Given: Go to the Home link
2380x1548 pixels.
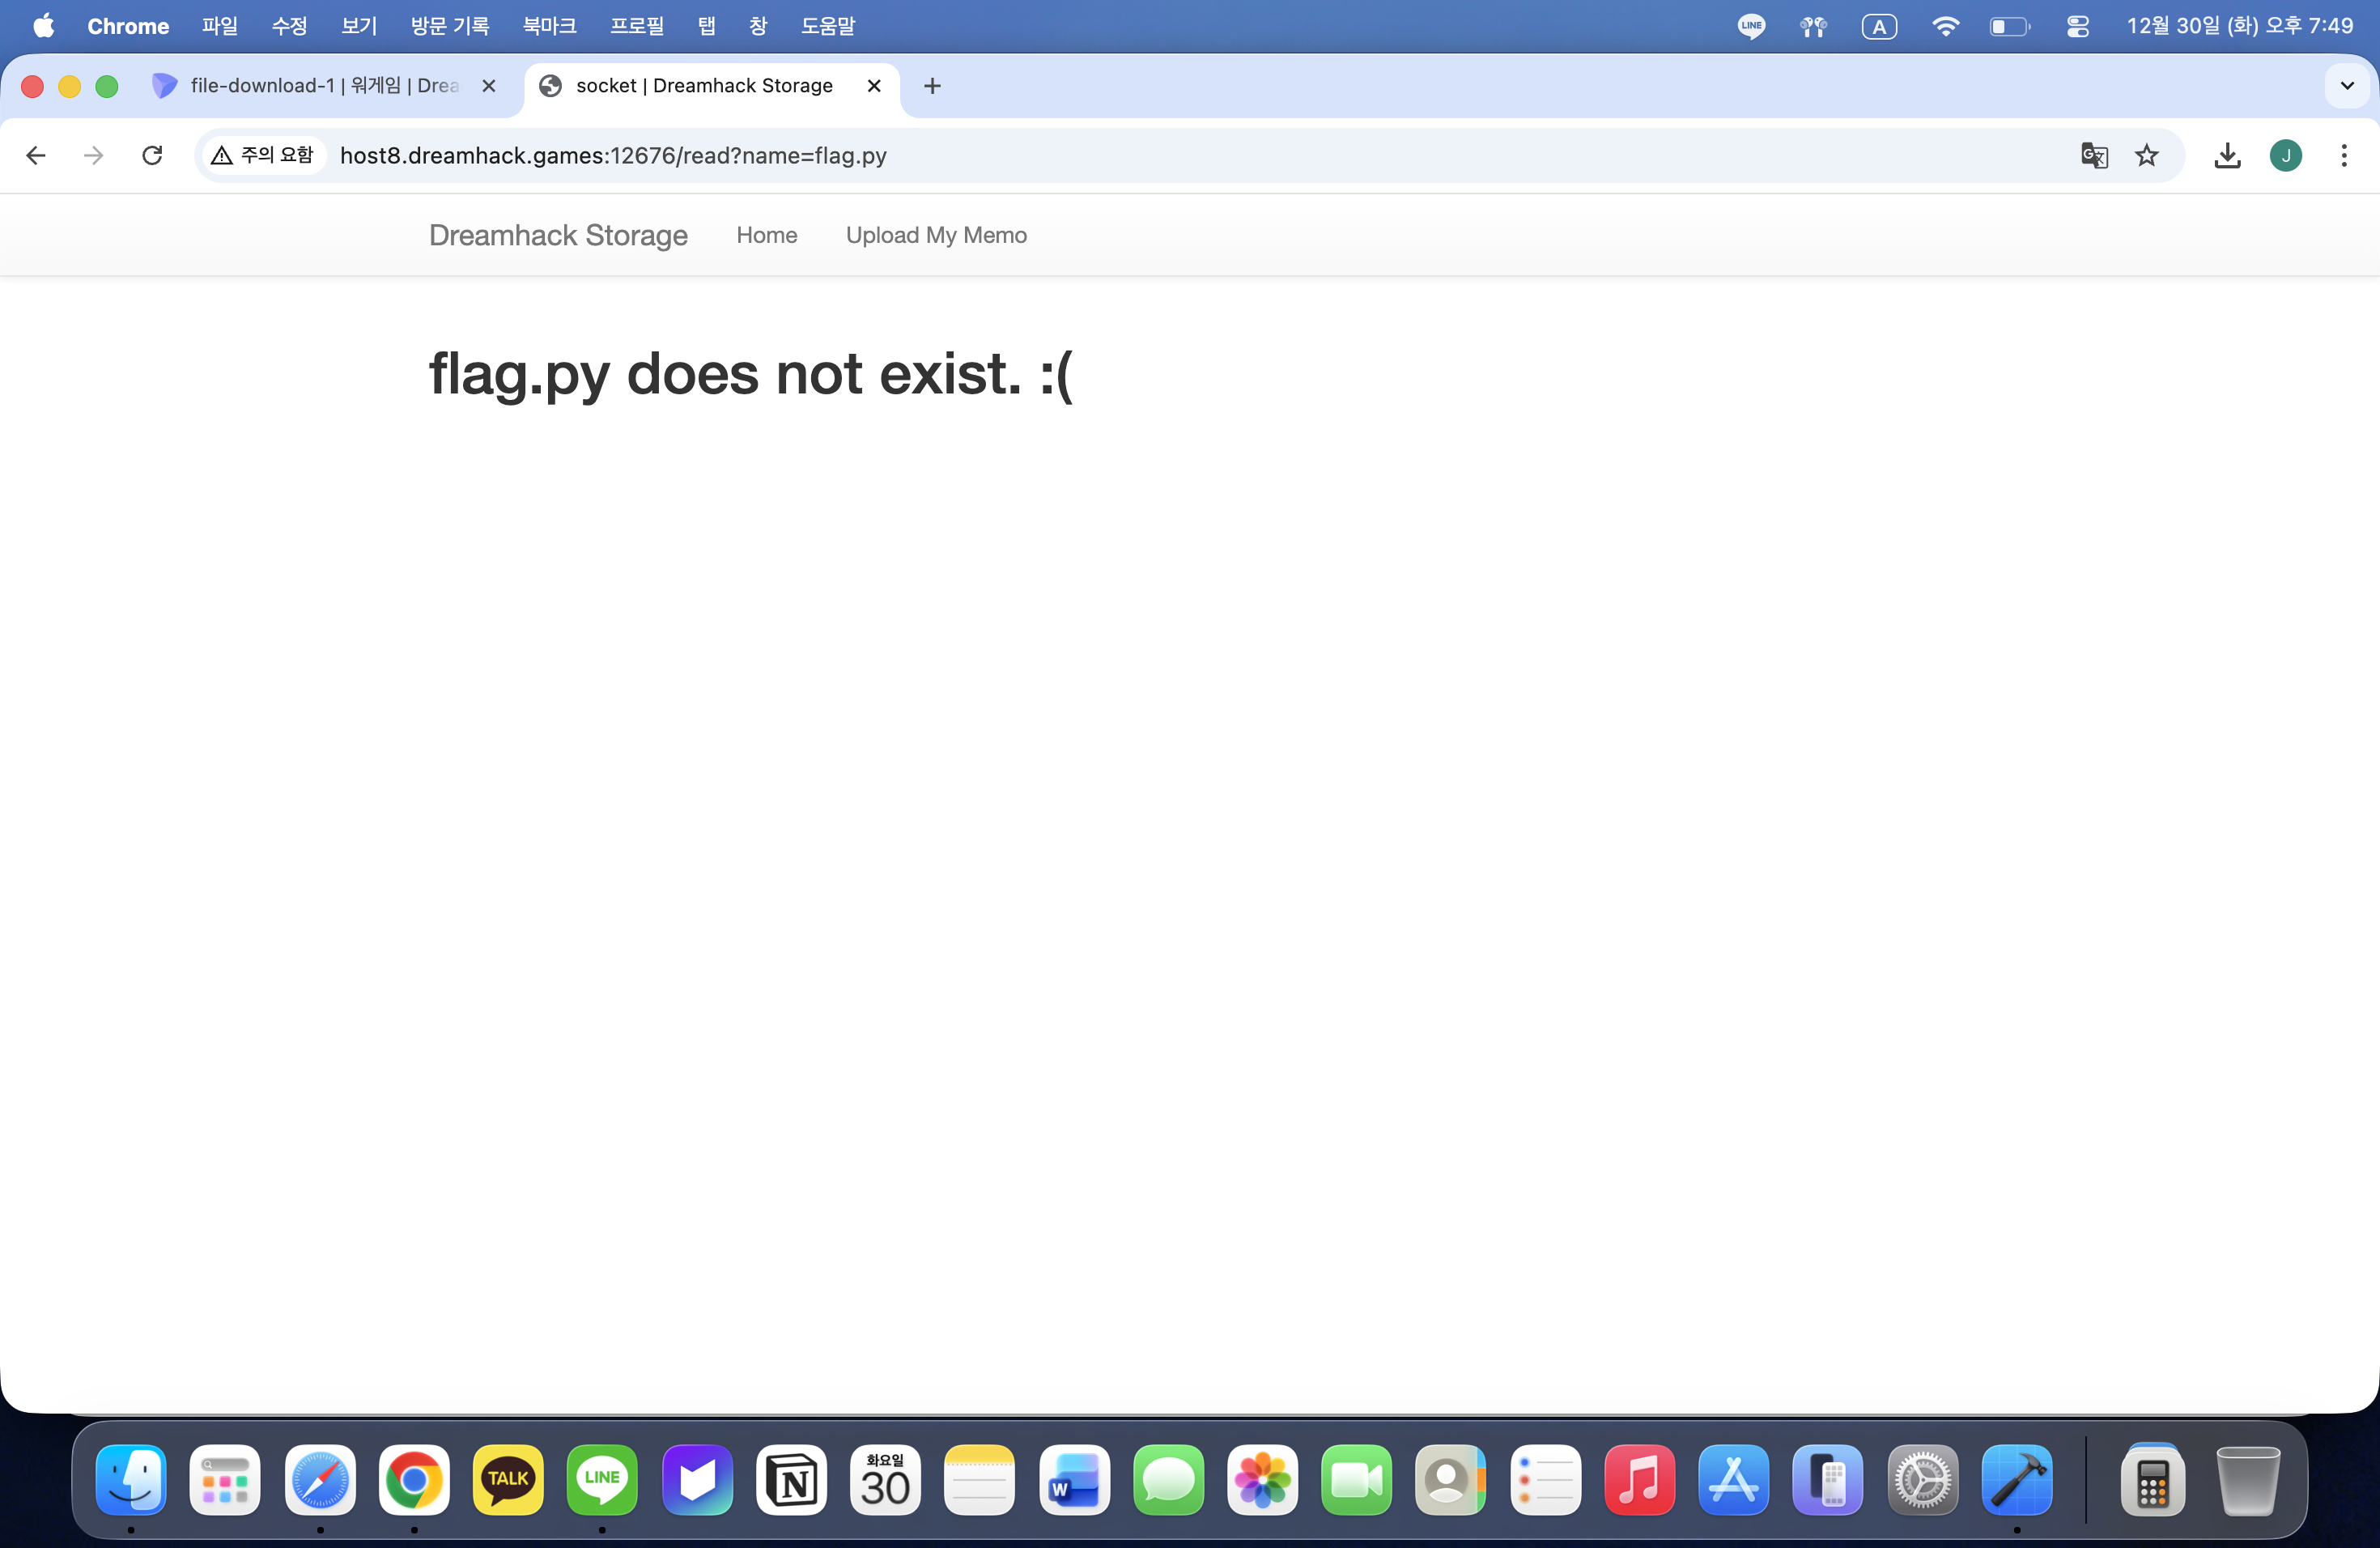Looking at the screenshot, I should click(x=766, y=235).
